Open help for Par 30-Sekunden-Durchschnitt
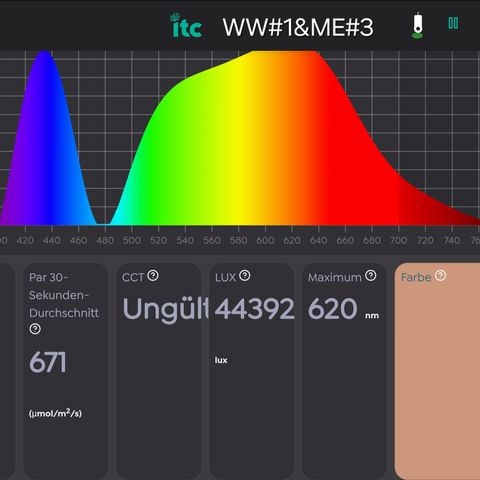Viewport: 480px width, 480px height. [x=35, y=329]
